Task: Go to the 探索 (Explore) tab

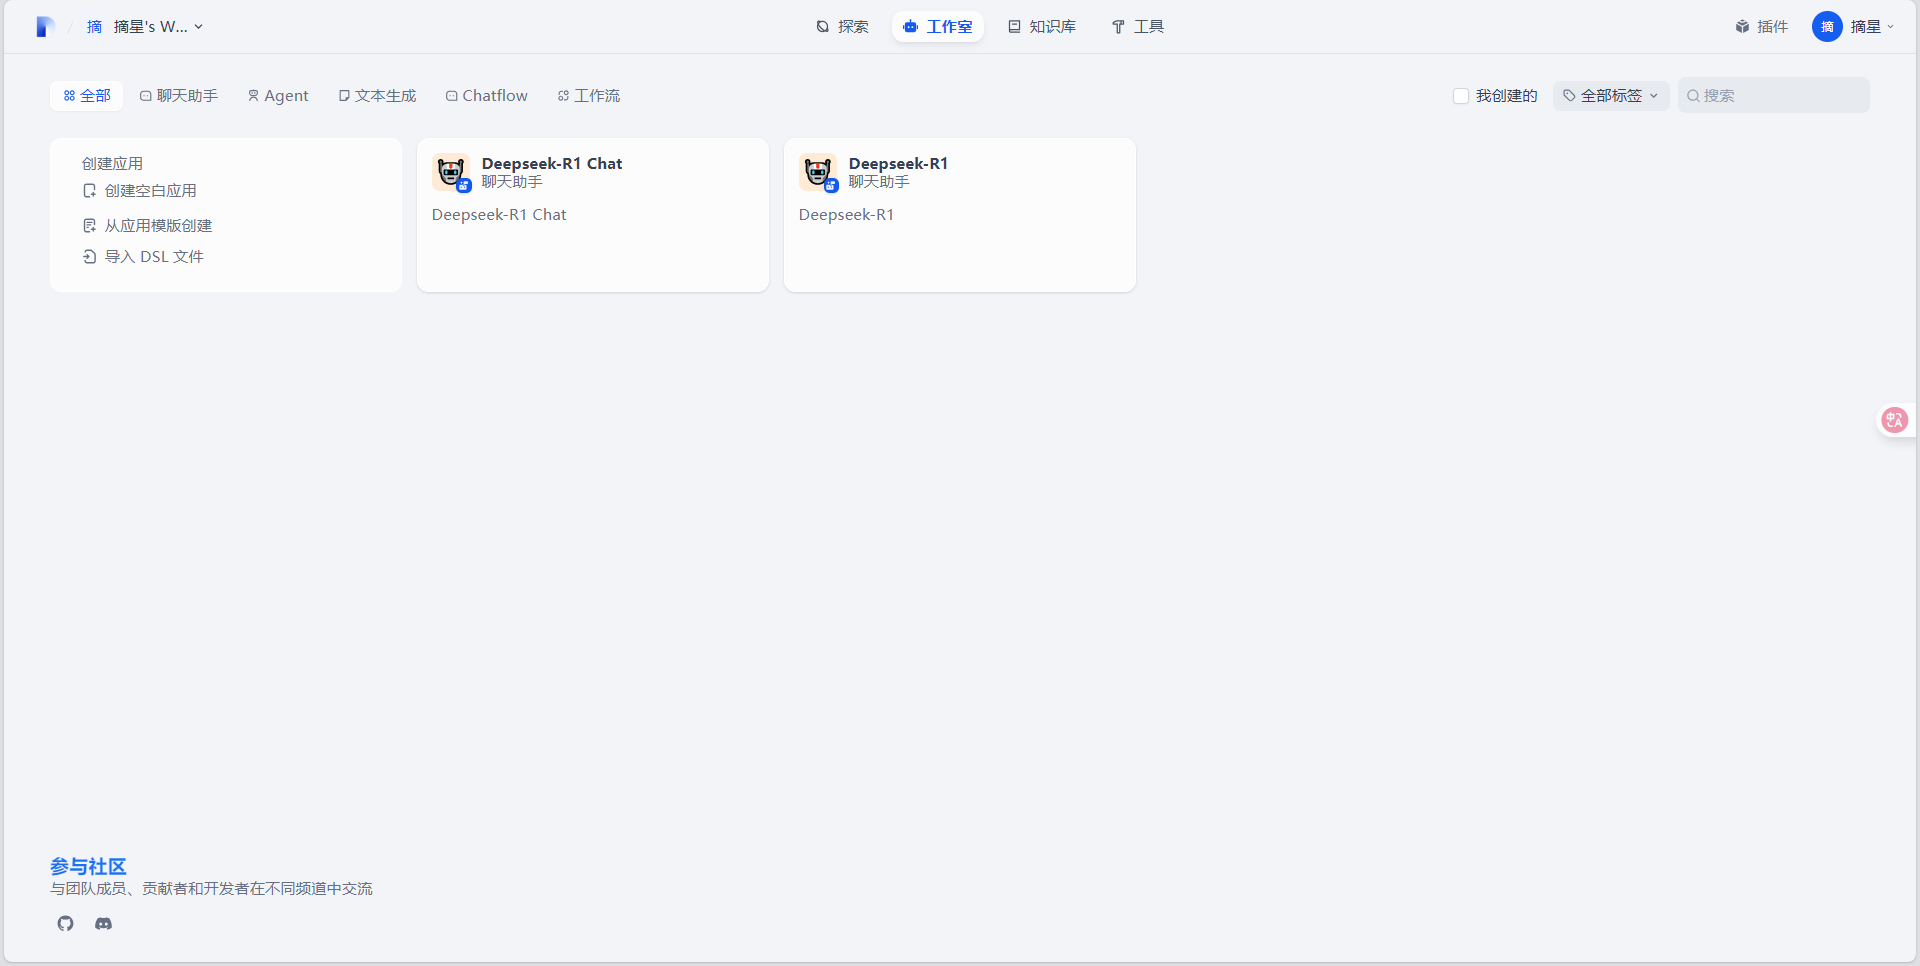Action: [843, 27]
